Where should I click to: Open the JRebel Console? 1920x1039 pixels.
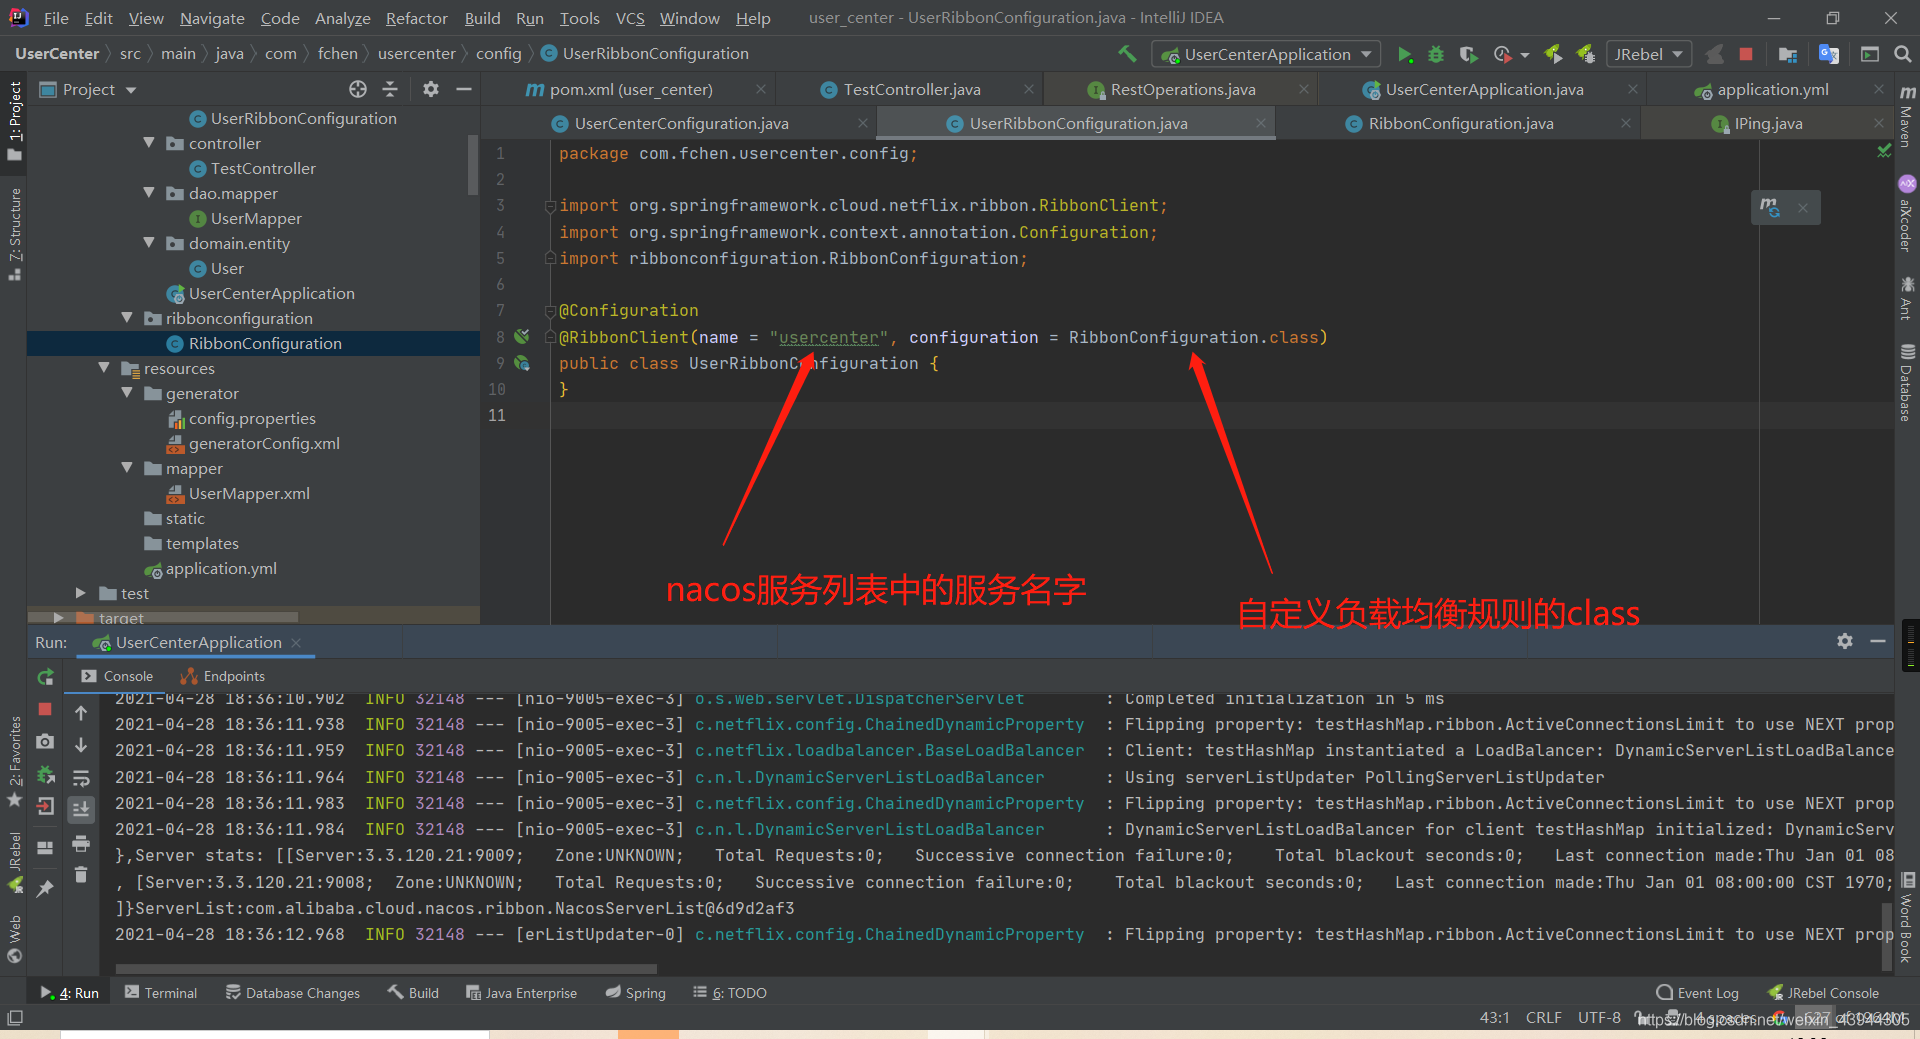[1823, 993]
